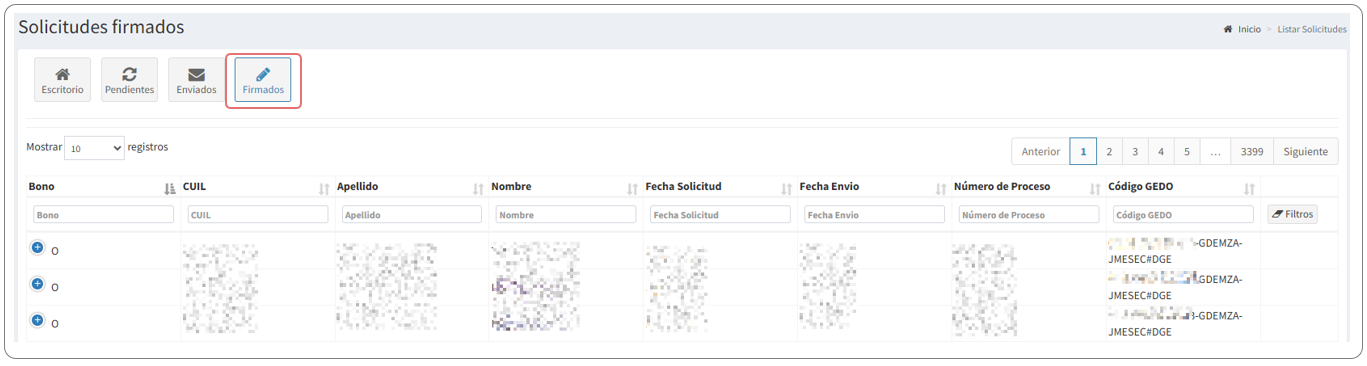Sort by Fecha Envio sort icon
This screenshot has height=366, width=1367.
pos(941,188)
